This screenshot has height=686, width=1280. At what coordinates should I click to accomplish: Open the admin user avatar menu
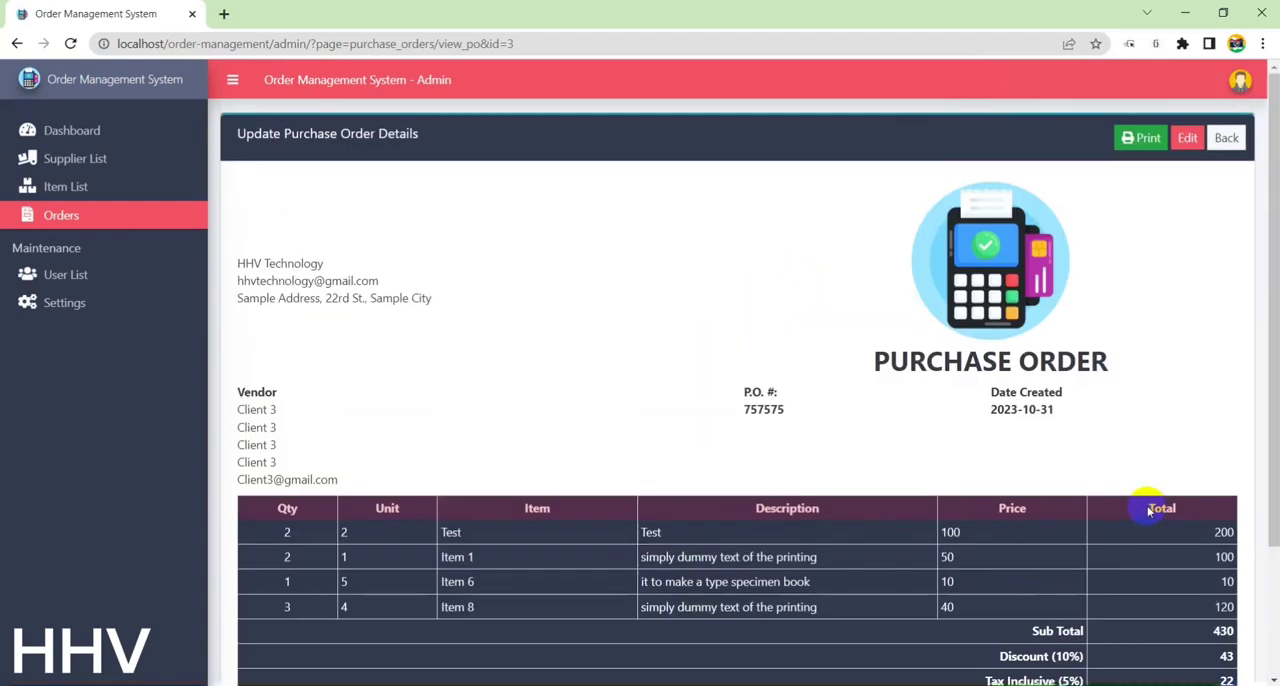pyautogui.click(x=1240, y=80)
